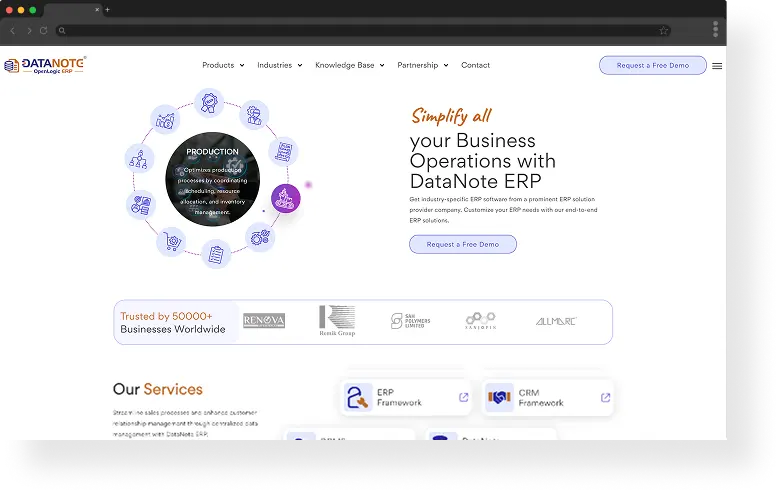The height and width of the screenshot is (495, 782).
Task: Select the shopping cart purchase module icon
Action: [x=172, y=242]
